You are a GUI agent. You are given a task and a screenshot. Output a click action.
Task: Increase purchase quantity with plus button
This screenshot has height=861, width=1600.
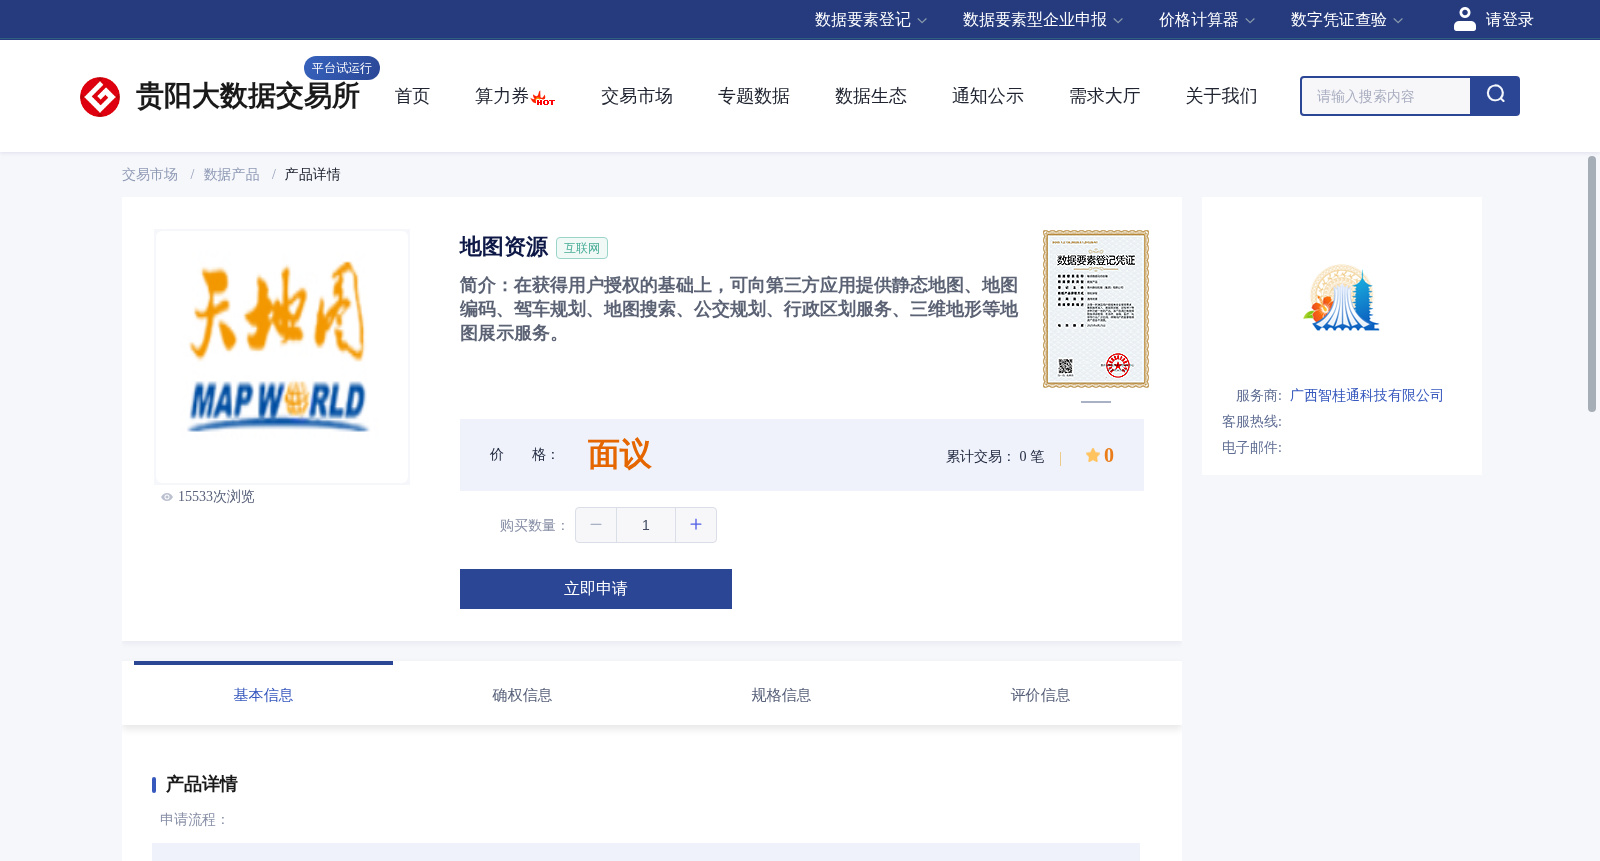pyautogui.click(x=696, y=525)
